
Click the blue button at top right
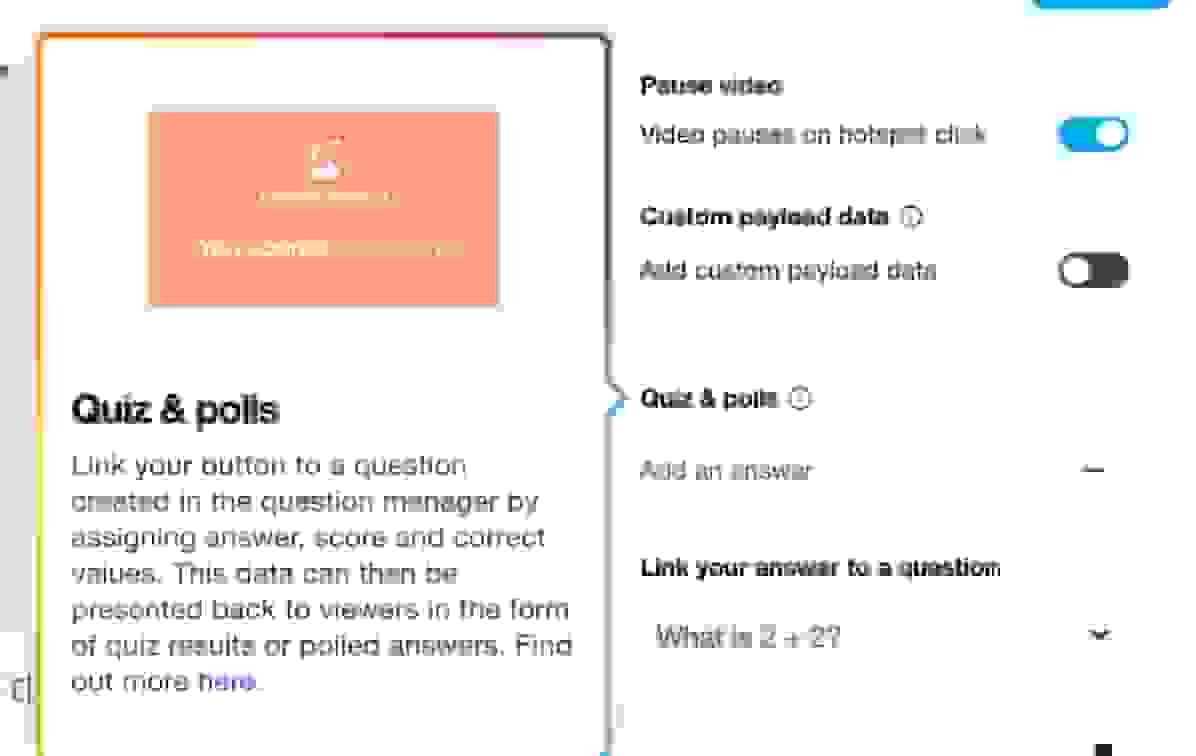1100,3
